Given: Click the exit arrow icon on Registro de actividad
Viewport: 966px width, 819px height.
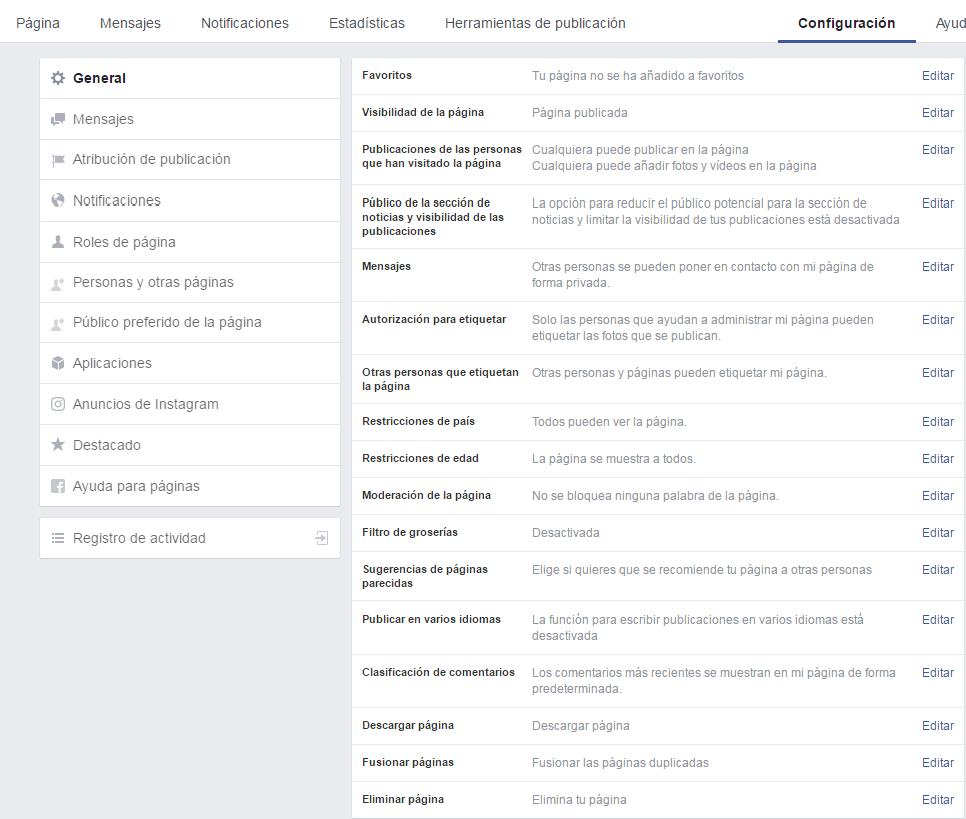Looking at the screenshot, I should [321, 538].
